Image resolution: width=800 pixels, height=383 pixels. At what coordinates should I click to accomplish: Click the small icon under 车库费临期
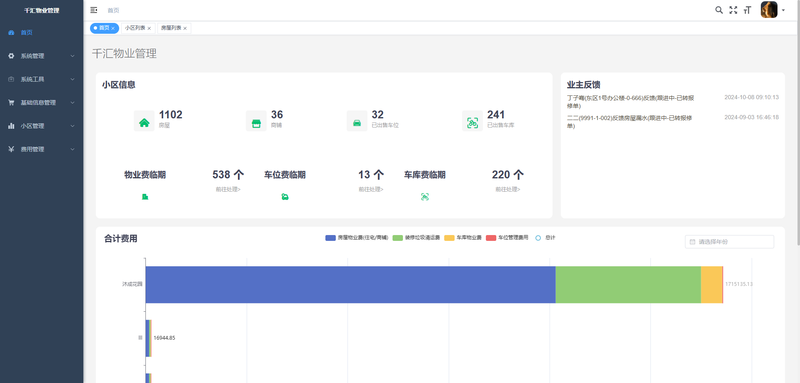424,197
